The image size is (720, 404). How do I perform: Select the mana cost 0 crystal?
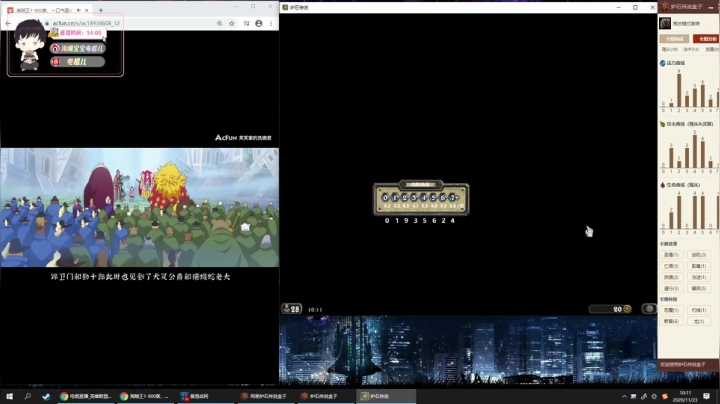386,197
